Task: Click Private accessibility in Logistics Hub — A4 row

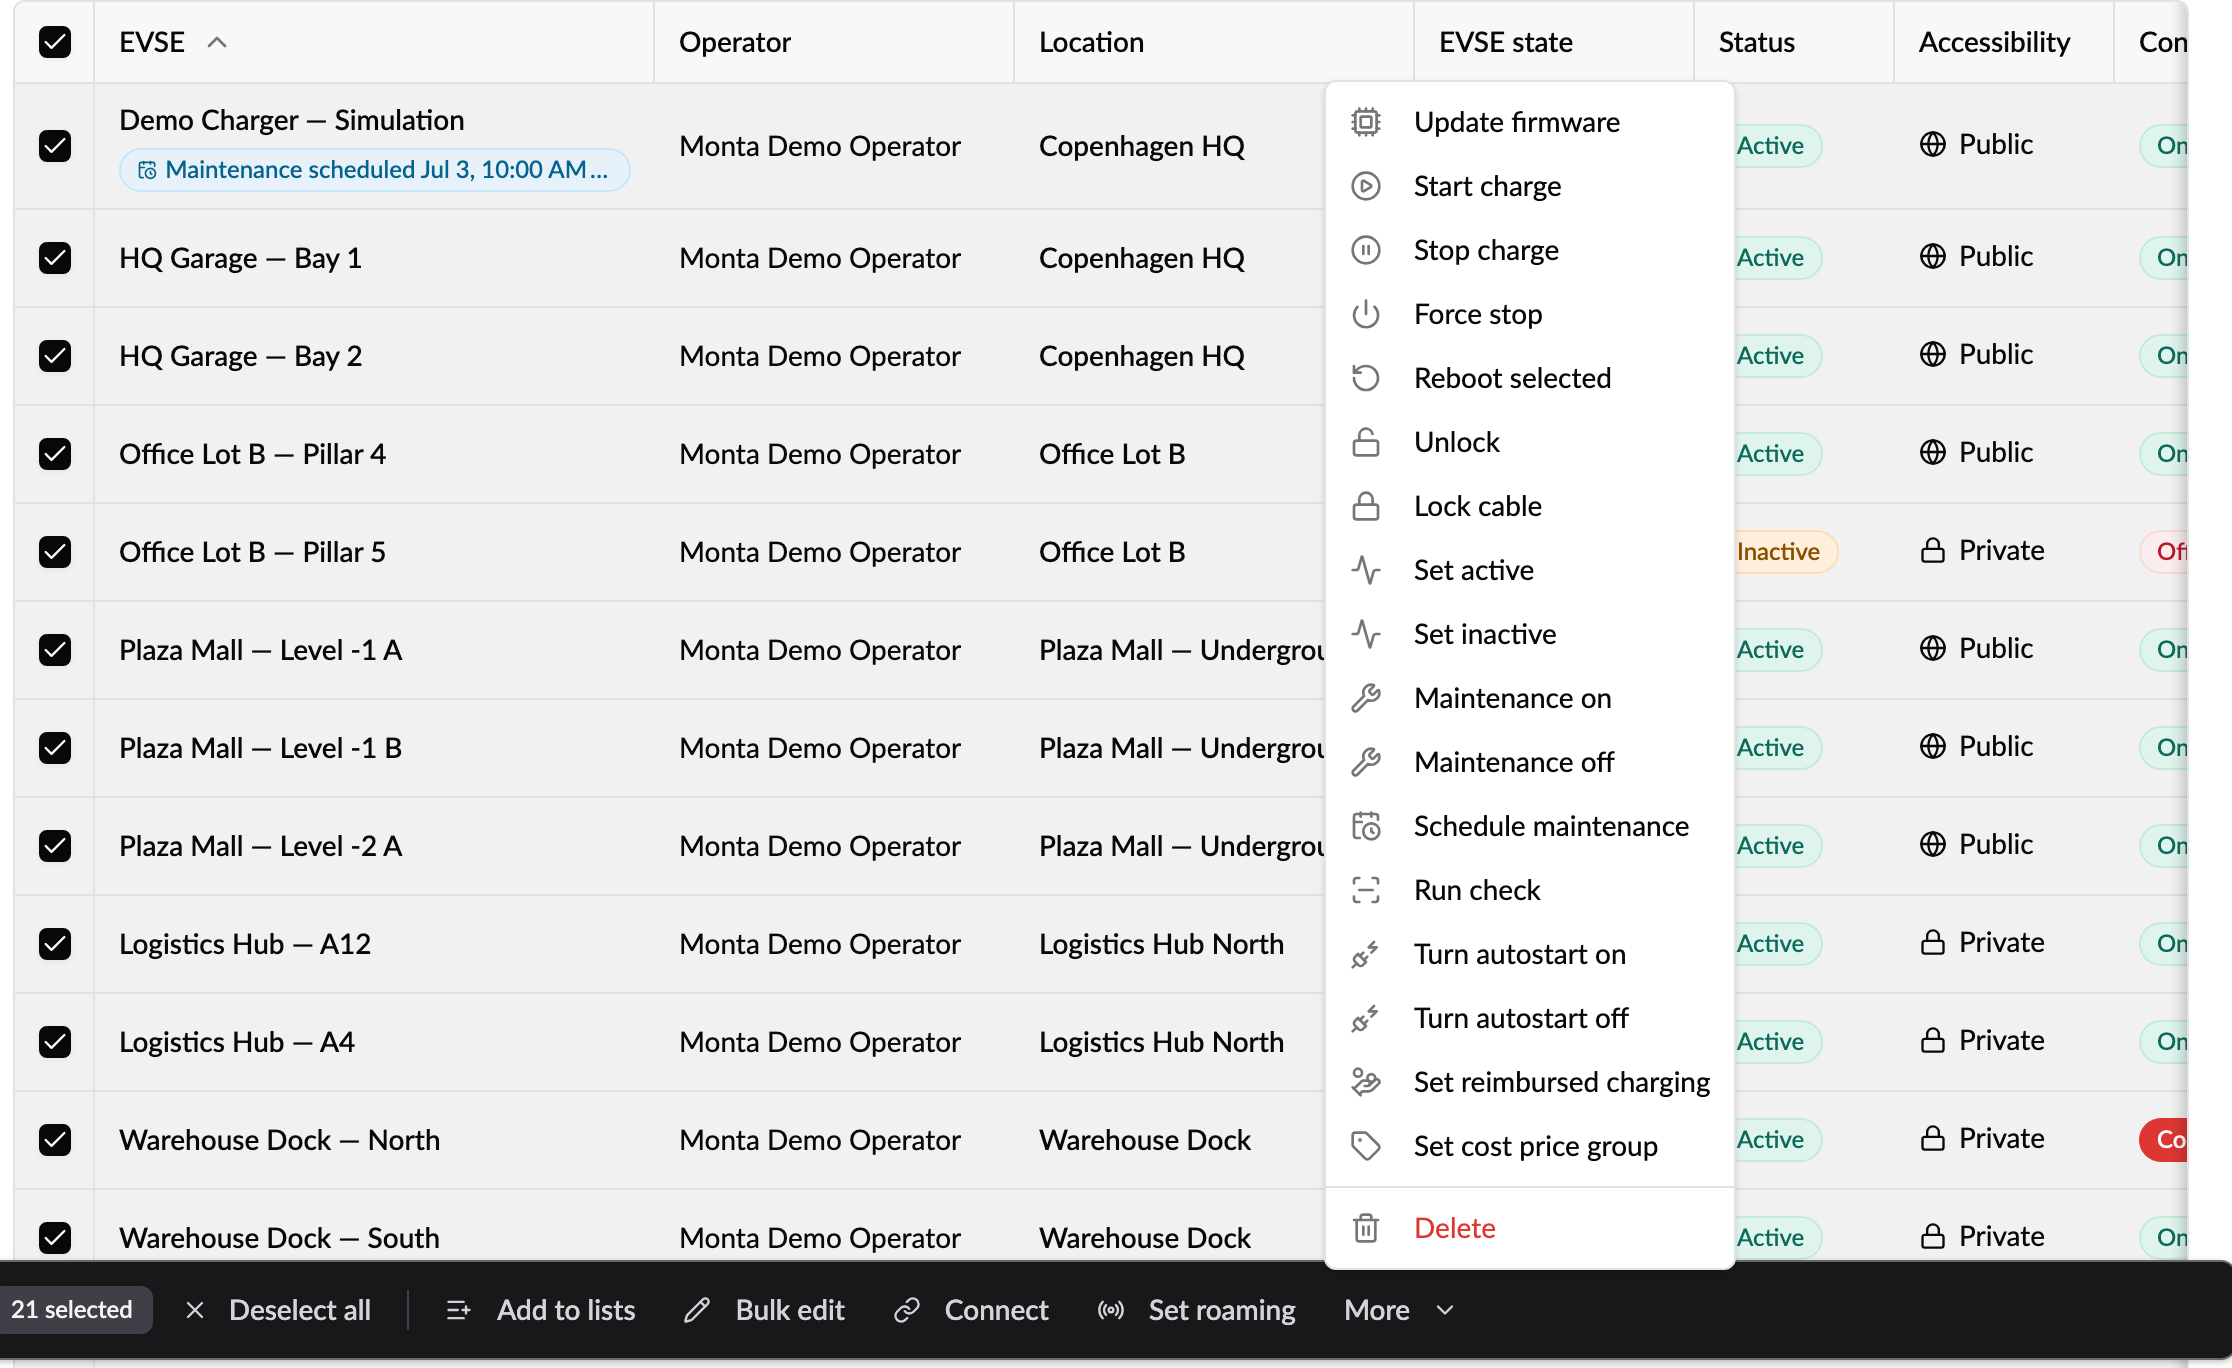Action: tap(1982, 1040)
